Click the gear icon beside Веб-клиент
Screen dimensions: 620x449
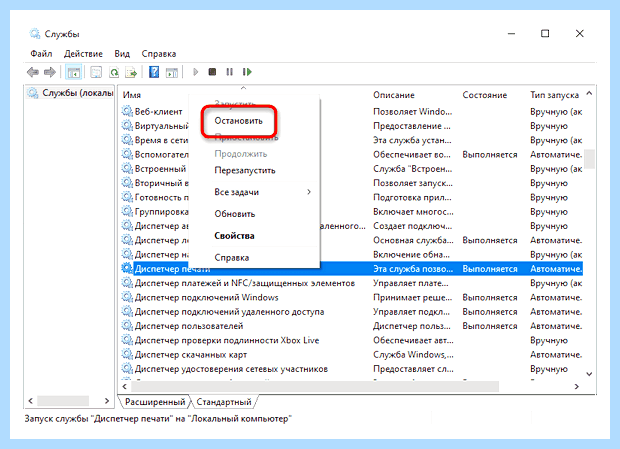[127, 111]
